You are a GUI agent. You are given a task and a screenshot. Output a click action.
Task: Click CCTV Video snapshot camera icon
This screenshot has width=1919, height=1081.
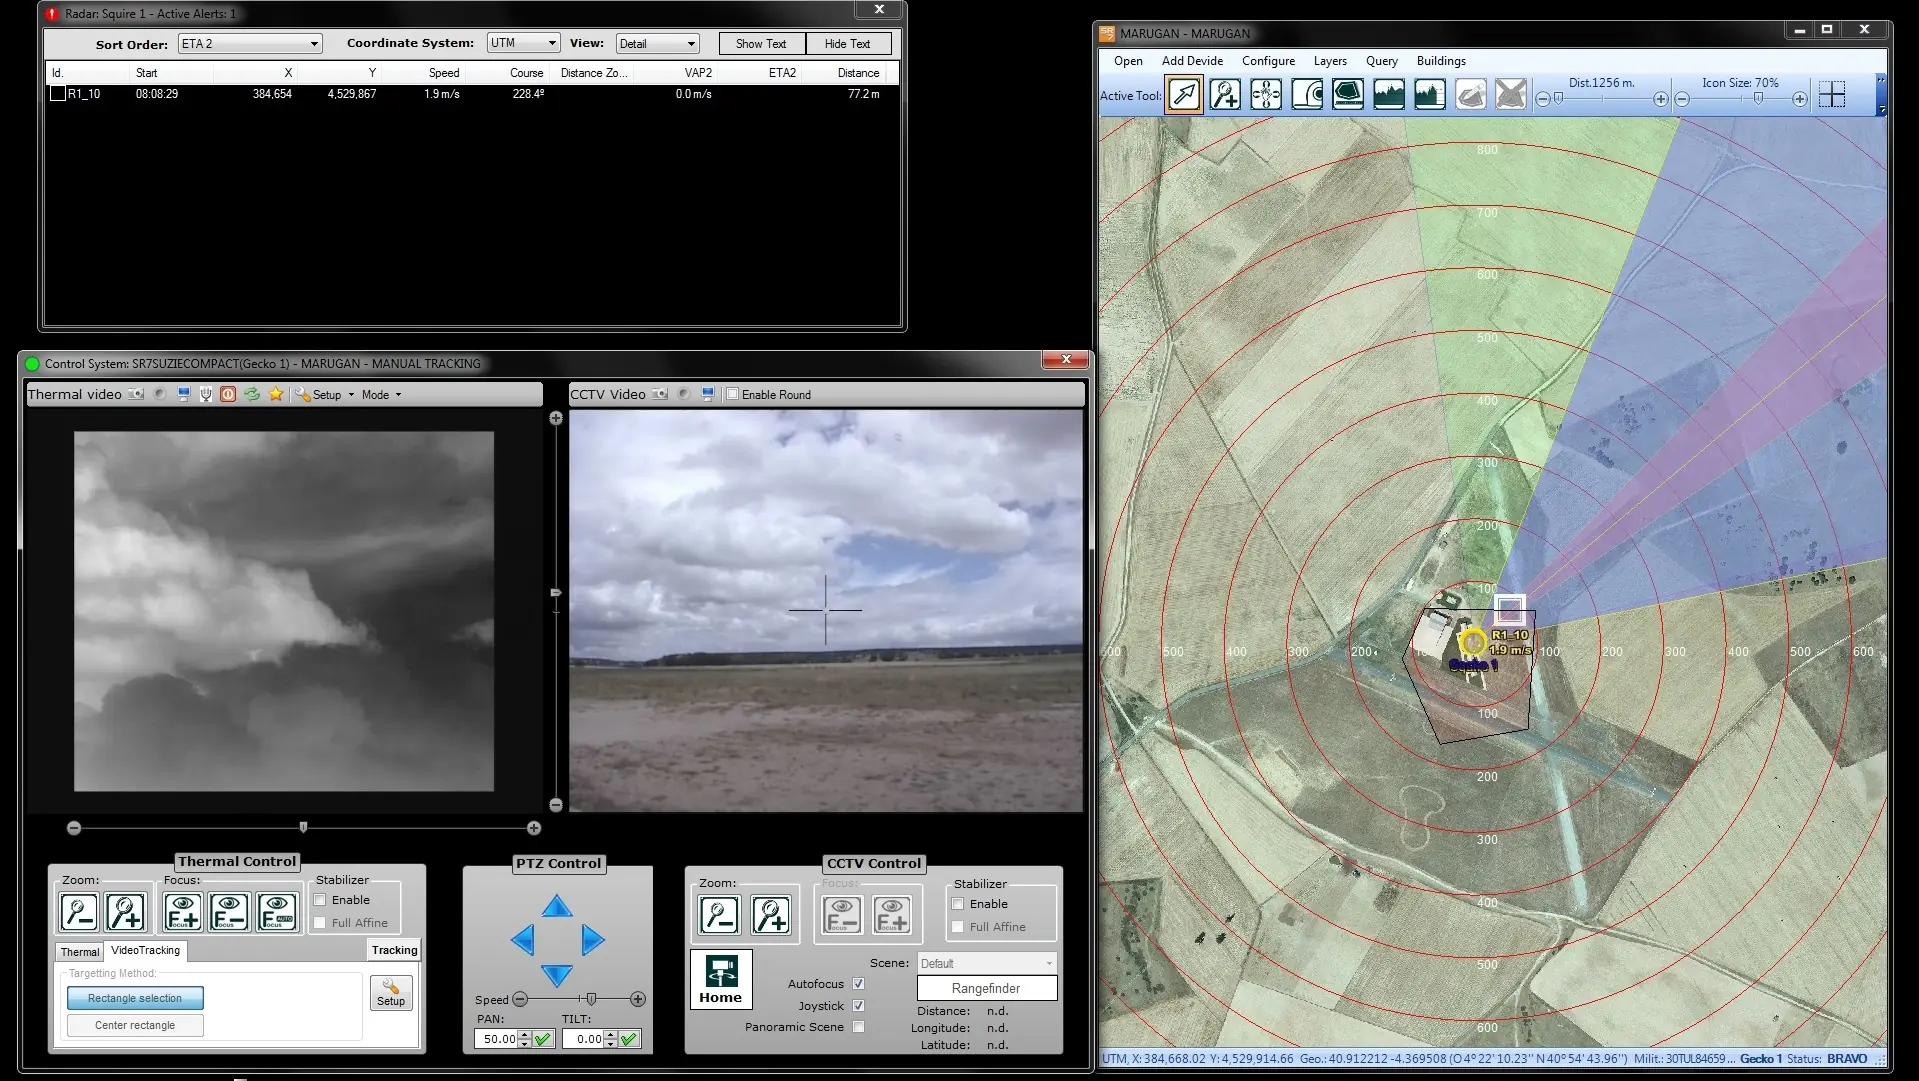660,394
